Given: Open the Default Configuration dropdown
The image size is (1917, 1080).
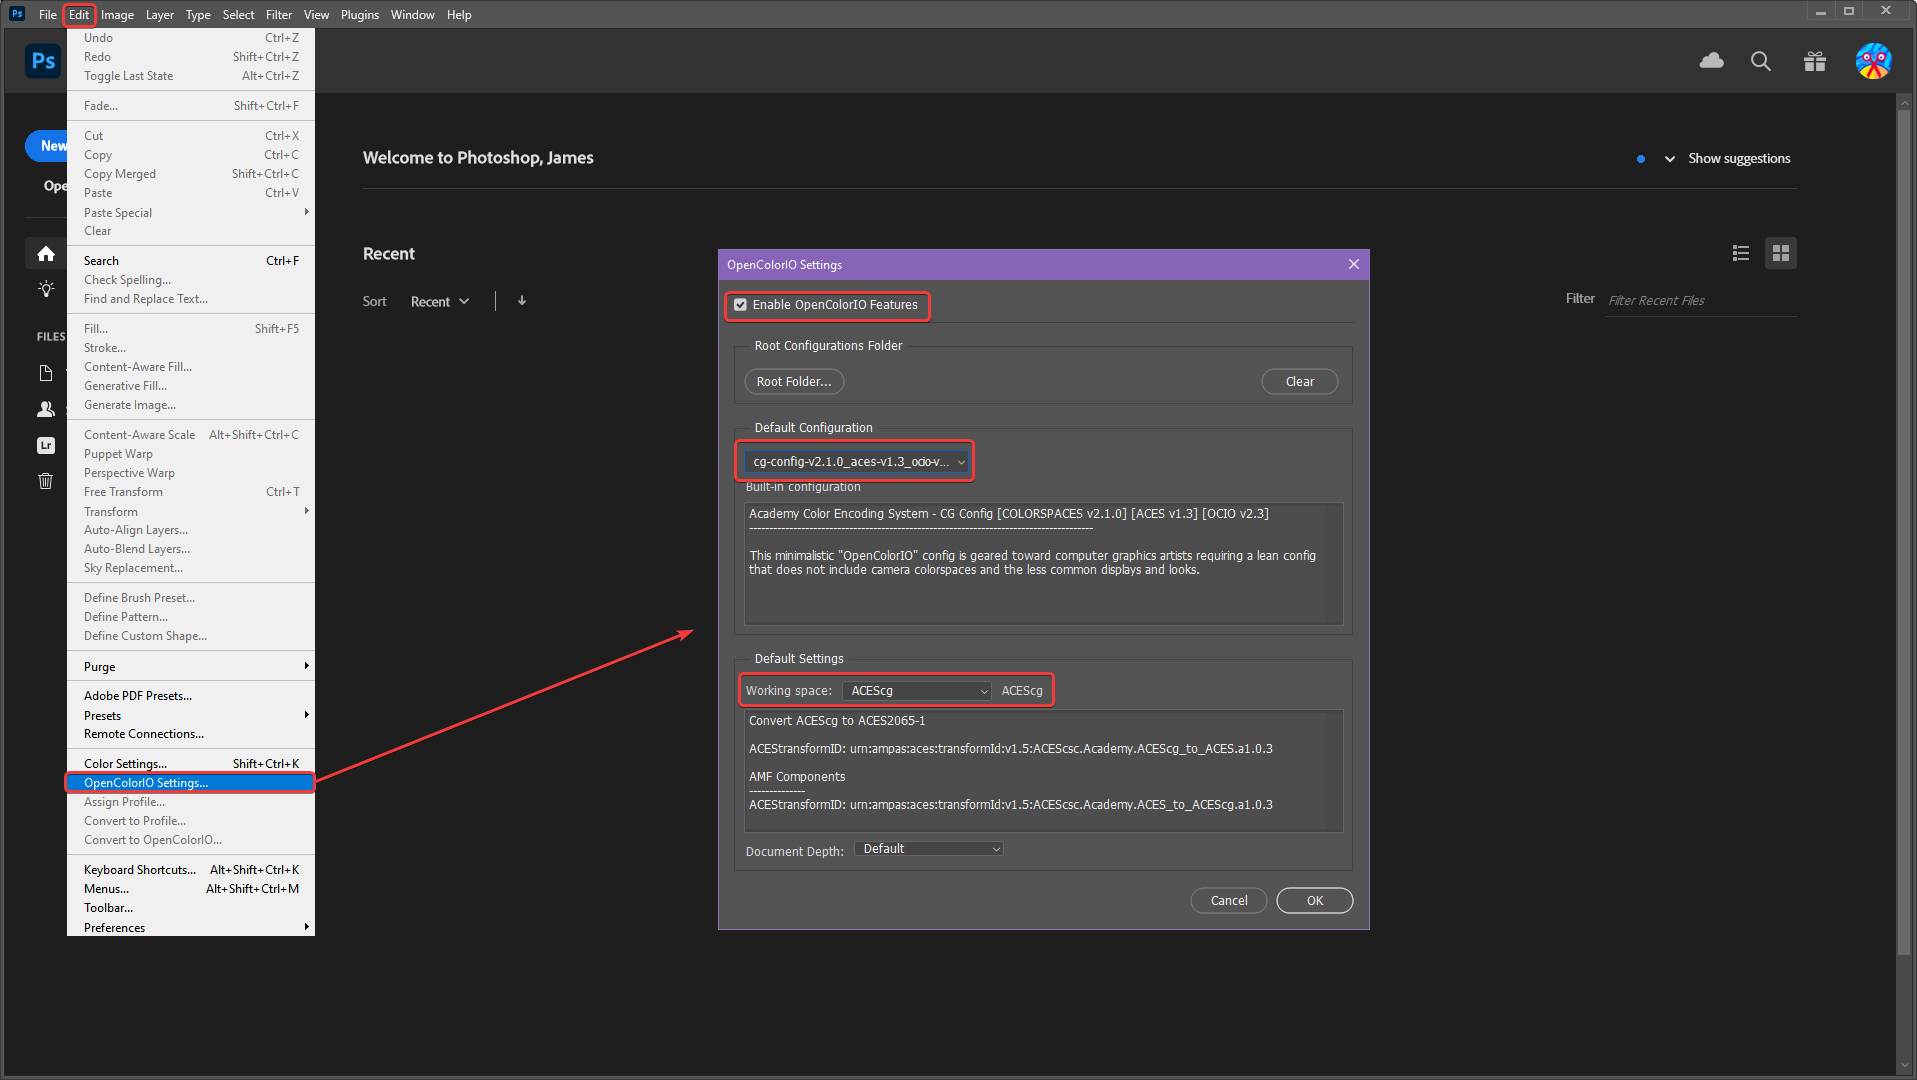Looking at the screenshot, I should point(858,461).
